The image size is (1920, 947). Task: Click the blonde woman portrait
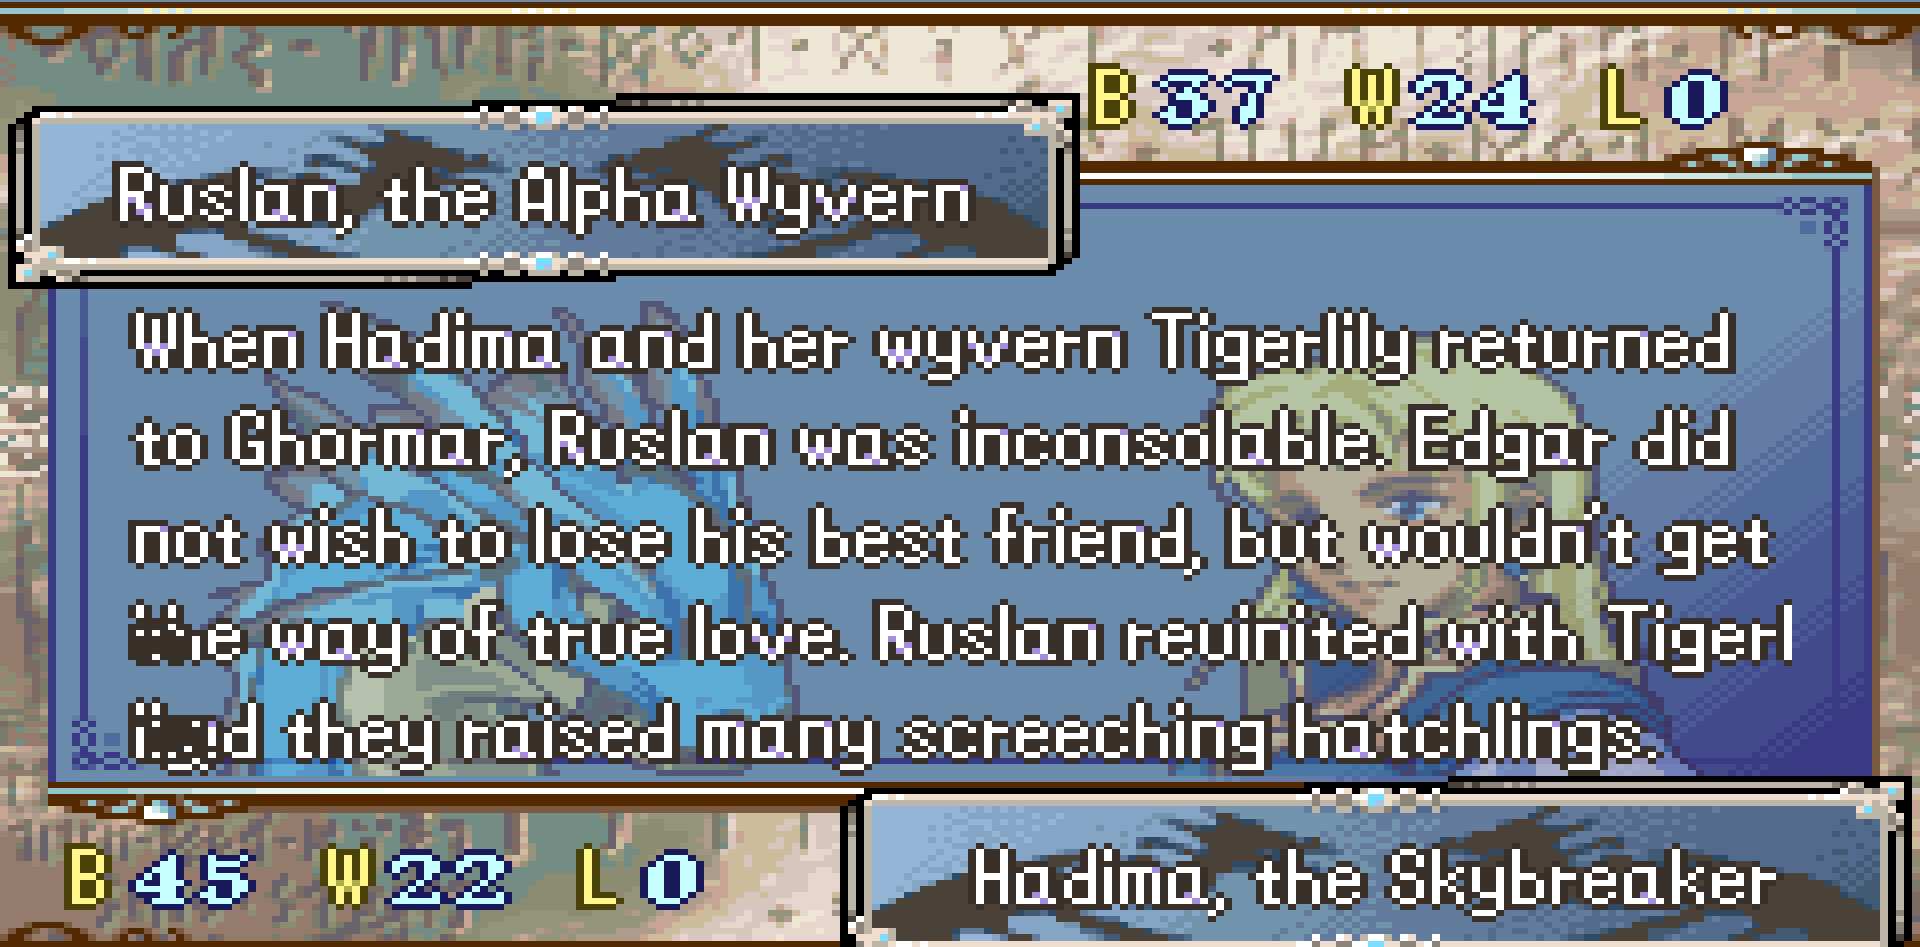[1400, 560]
